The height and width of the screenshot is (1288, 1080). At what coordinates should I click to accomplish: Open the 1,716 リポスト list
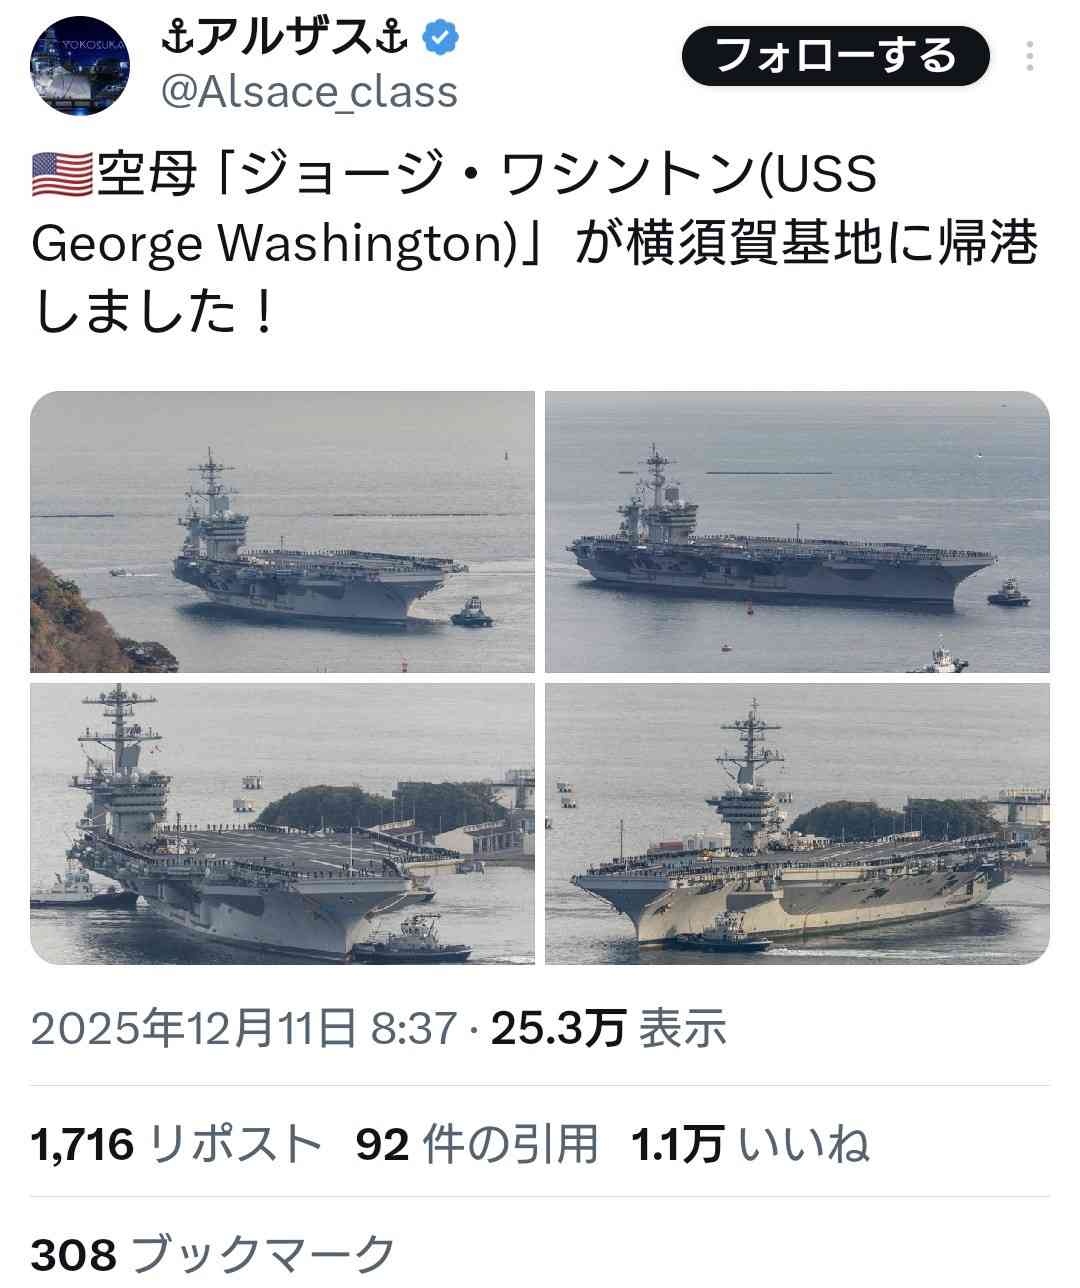tap(177, 1143)
